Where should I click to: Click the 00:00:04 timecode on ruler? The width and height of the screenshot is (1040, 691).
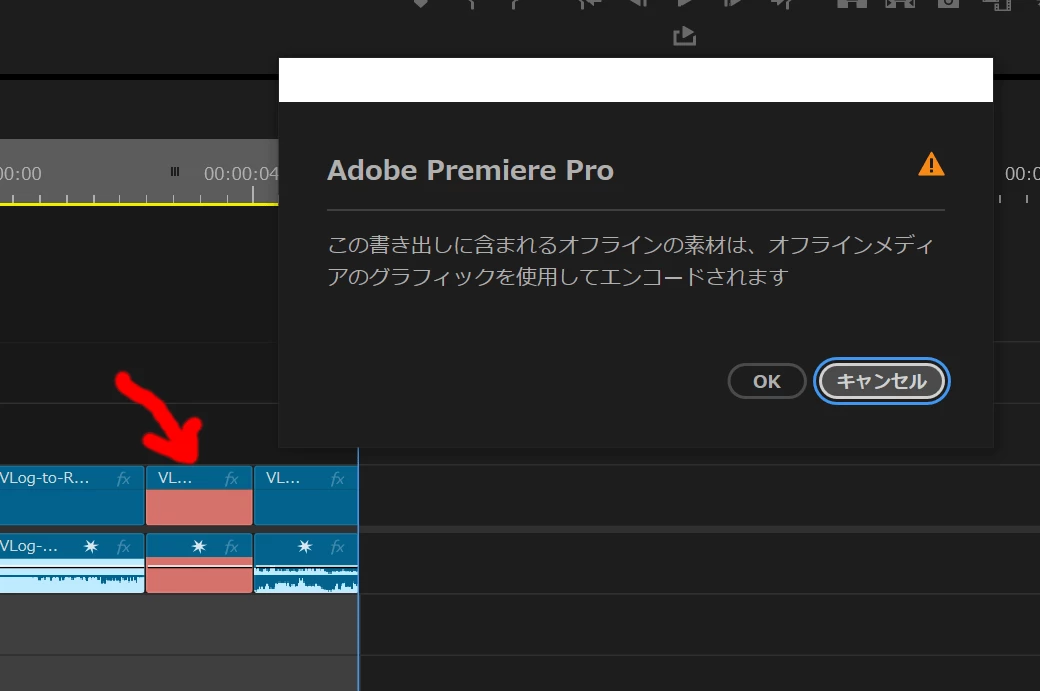(241, 174)
